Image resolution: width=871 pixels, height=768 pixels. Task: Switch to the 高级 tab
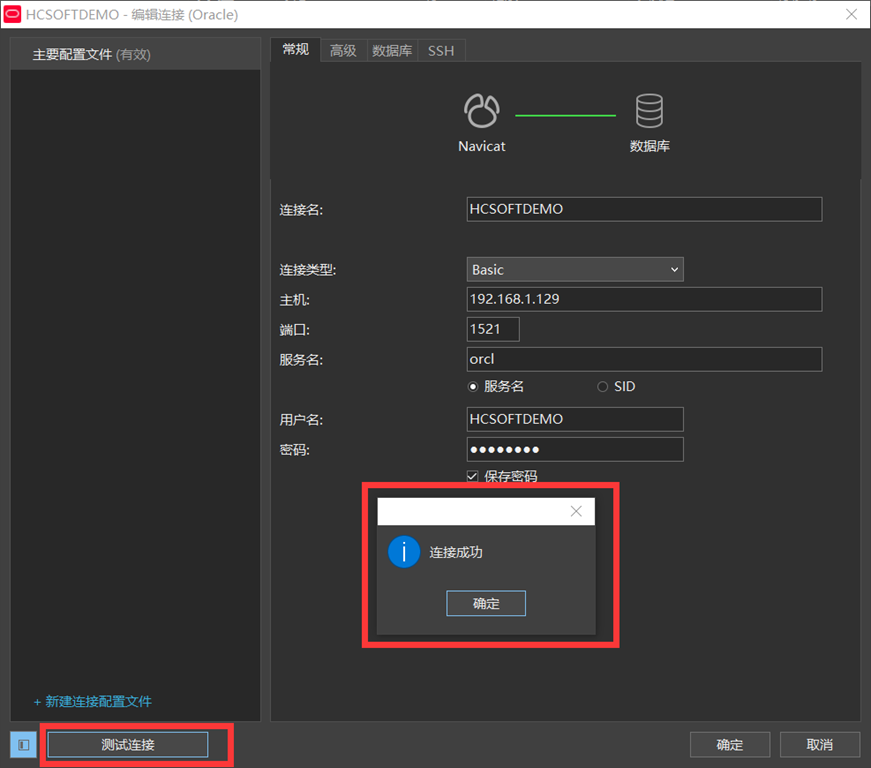click(x=343, y=51)
